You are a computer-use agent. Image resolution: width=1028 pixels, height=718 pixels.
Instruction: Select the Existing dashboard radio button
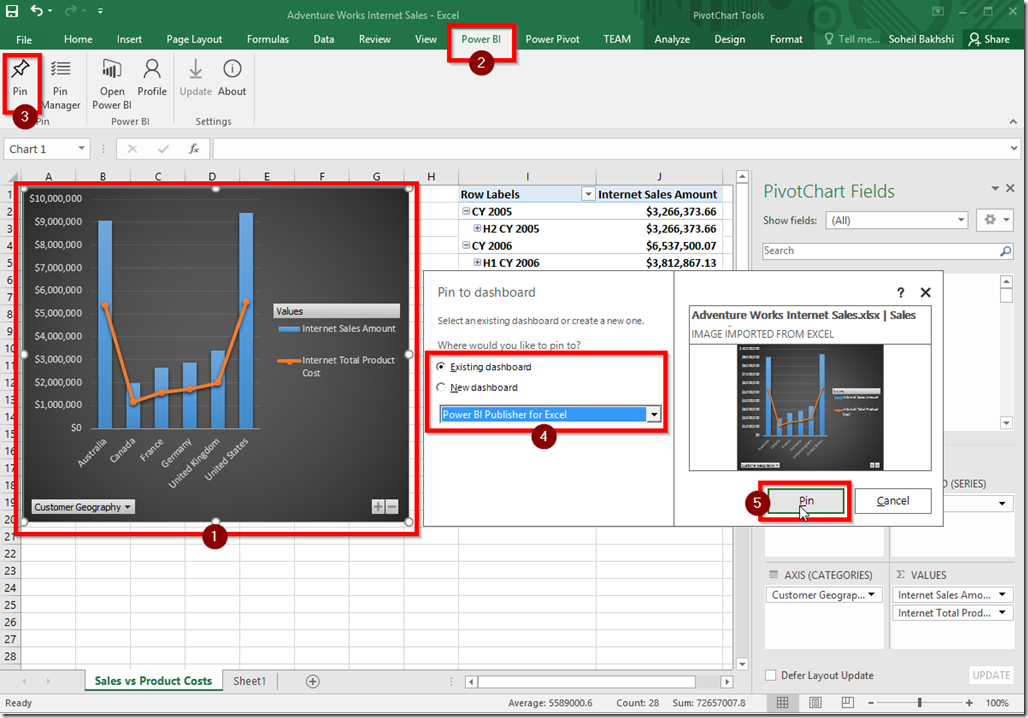coord(441,367)
